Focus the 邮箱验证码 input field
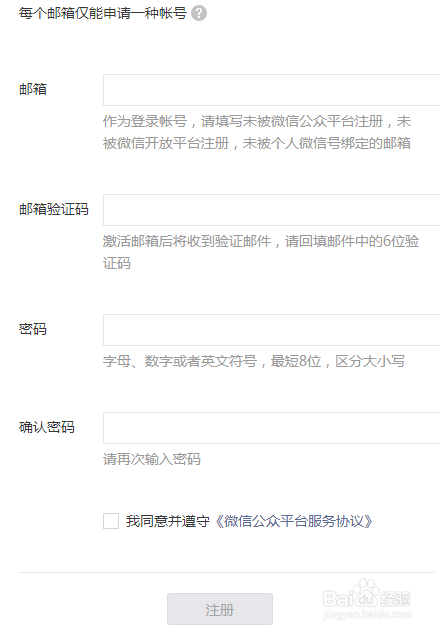Screen dimensions: 440x632 tap(272, 210)
